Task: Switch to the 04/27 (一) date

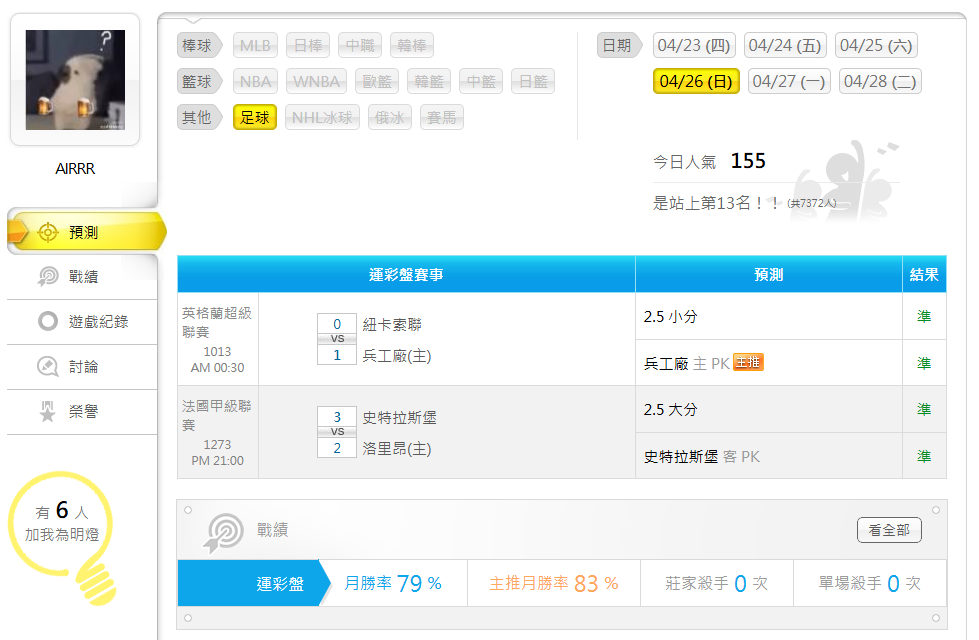Action: tap(789, 82)
